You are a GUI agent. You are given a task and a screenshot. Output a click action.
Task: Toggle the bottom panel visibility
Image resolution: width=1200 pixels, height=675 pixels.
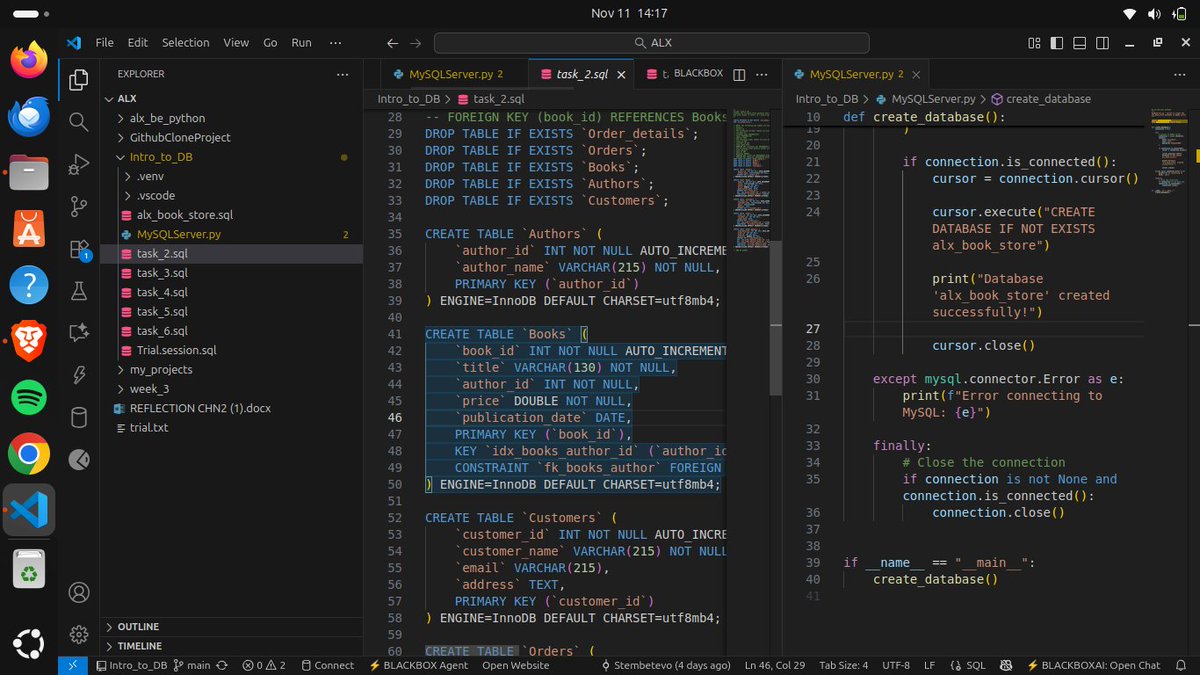[x=1079, y=43]
